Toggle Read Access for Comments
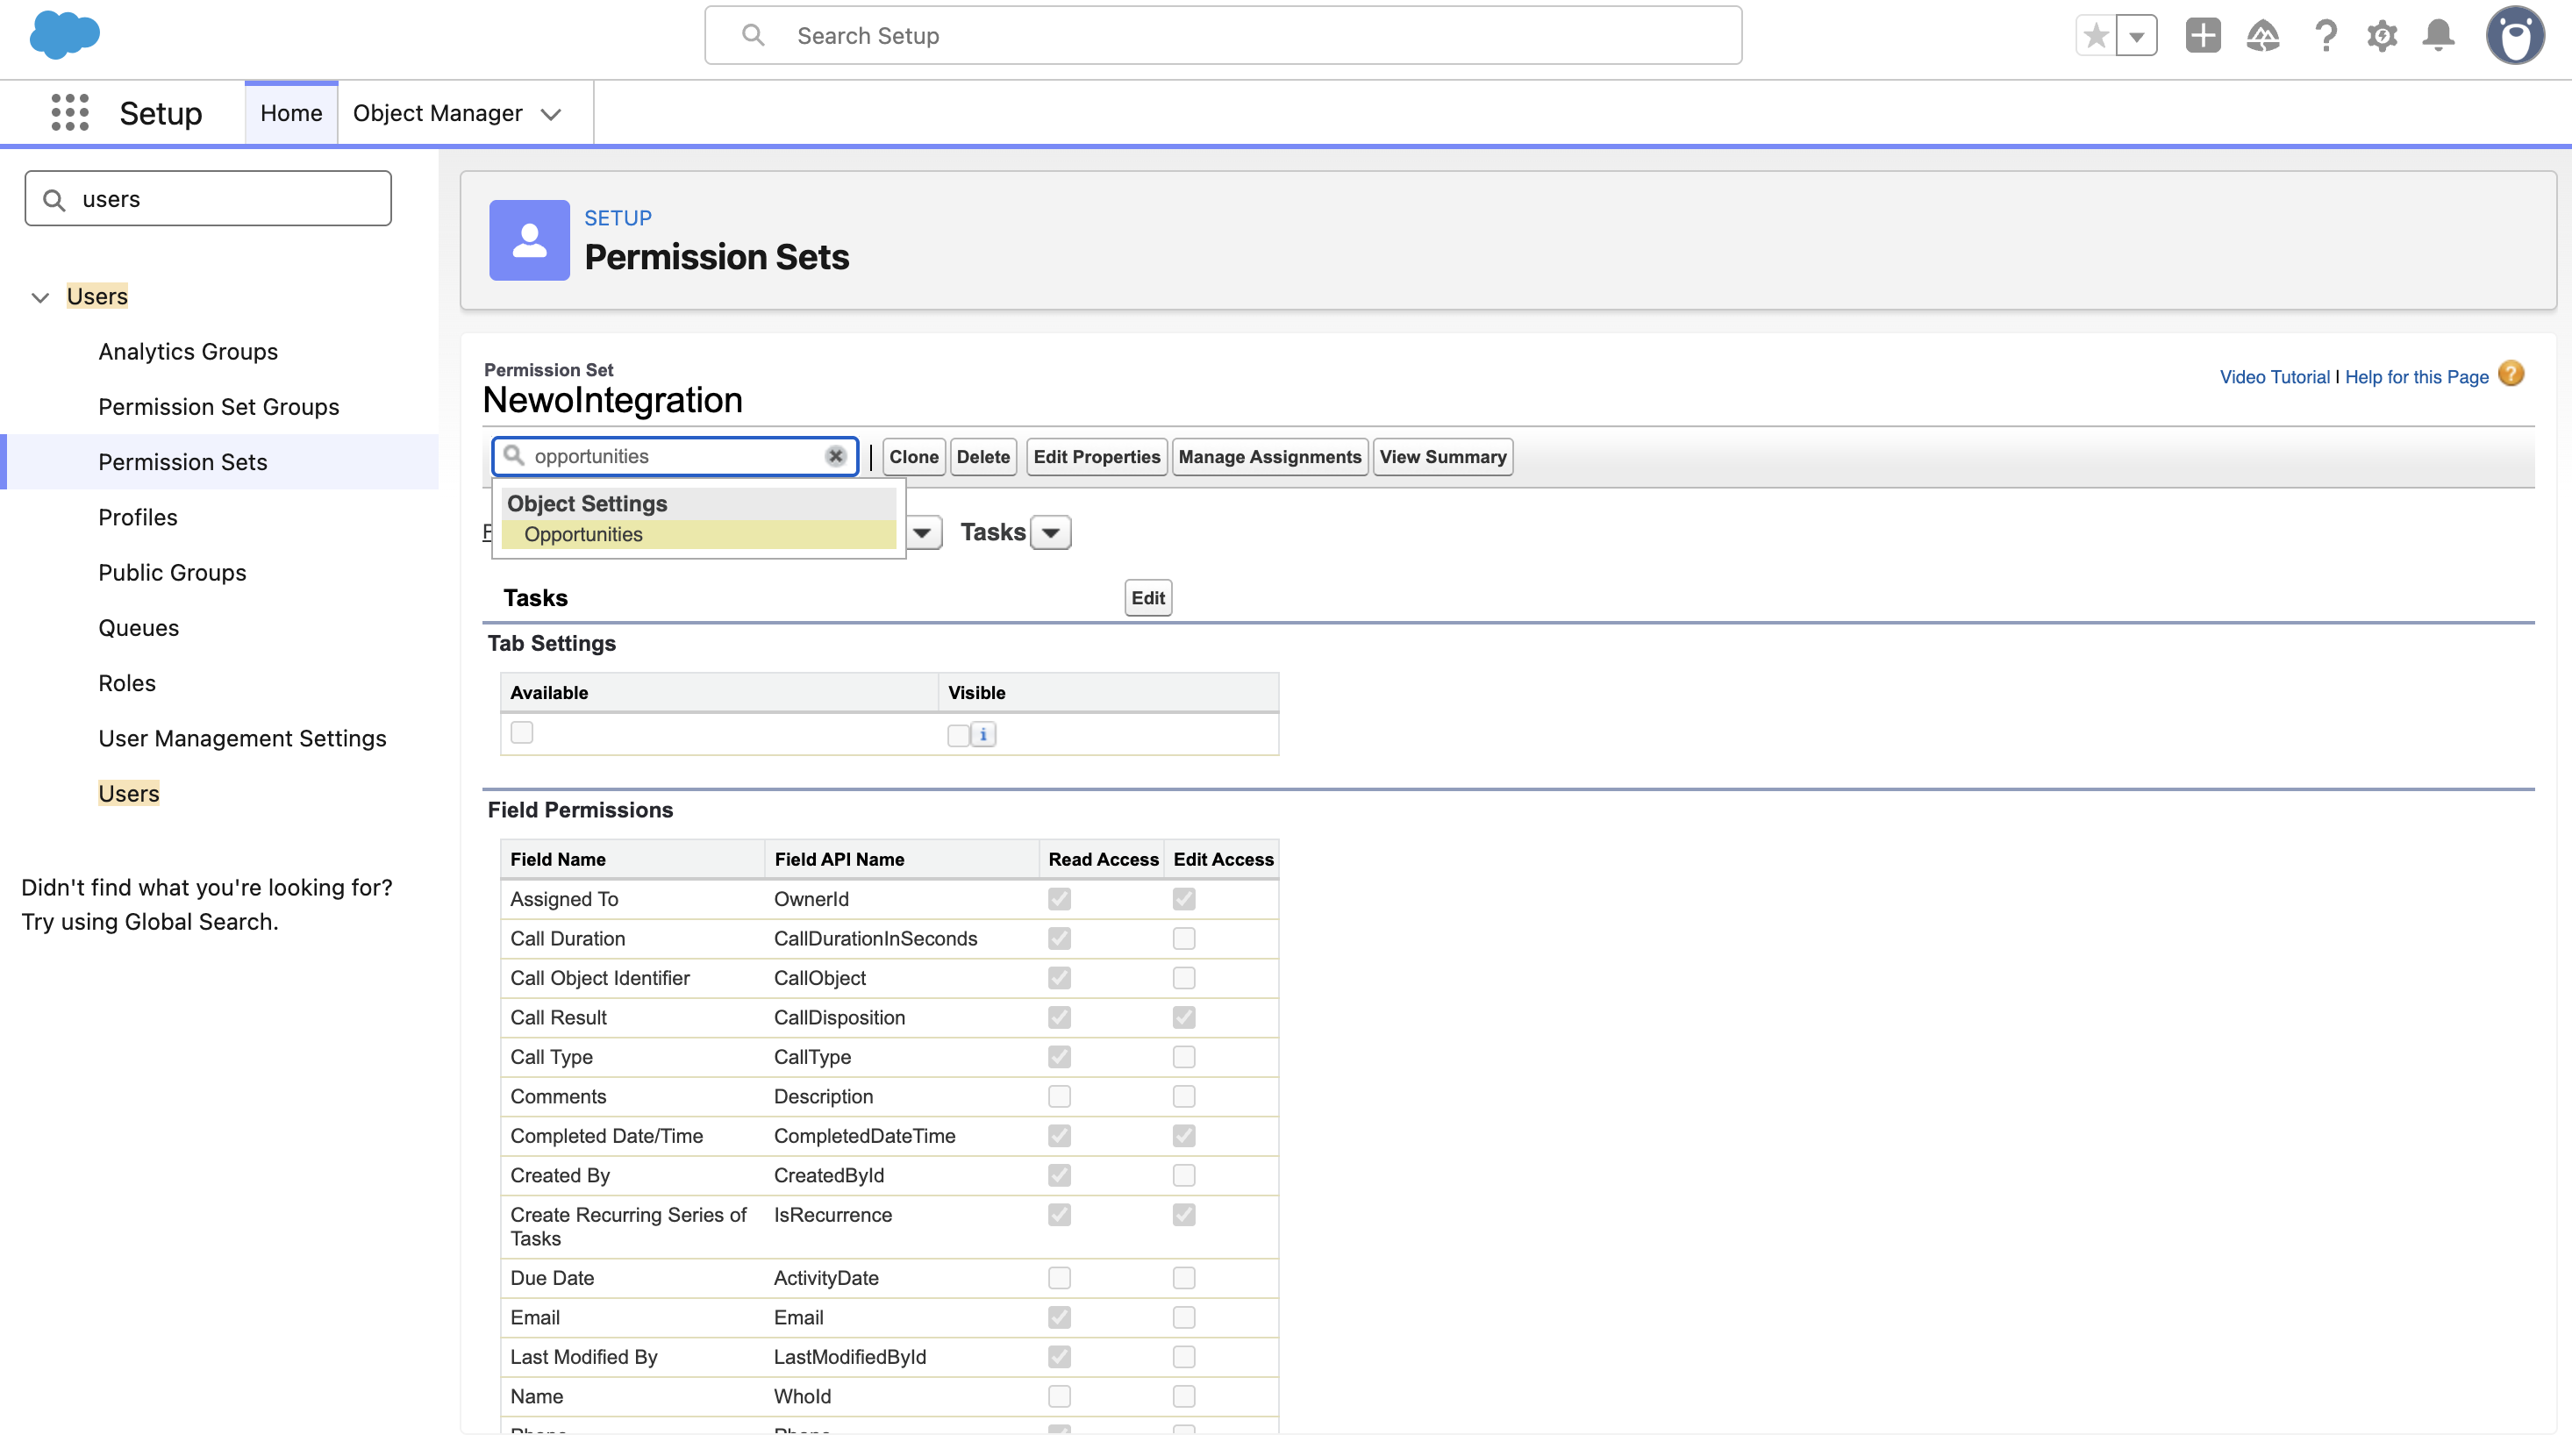Image resolution: width=2572 pixels, height=1456 pixels. tap(1059, 1097)
